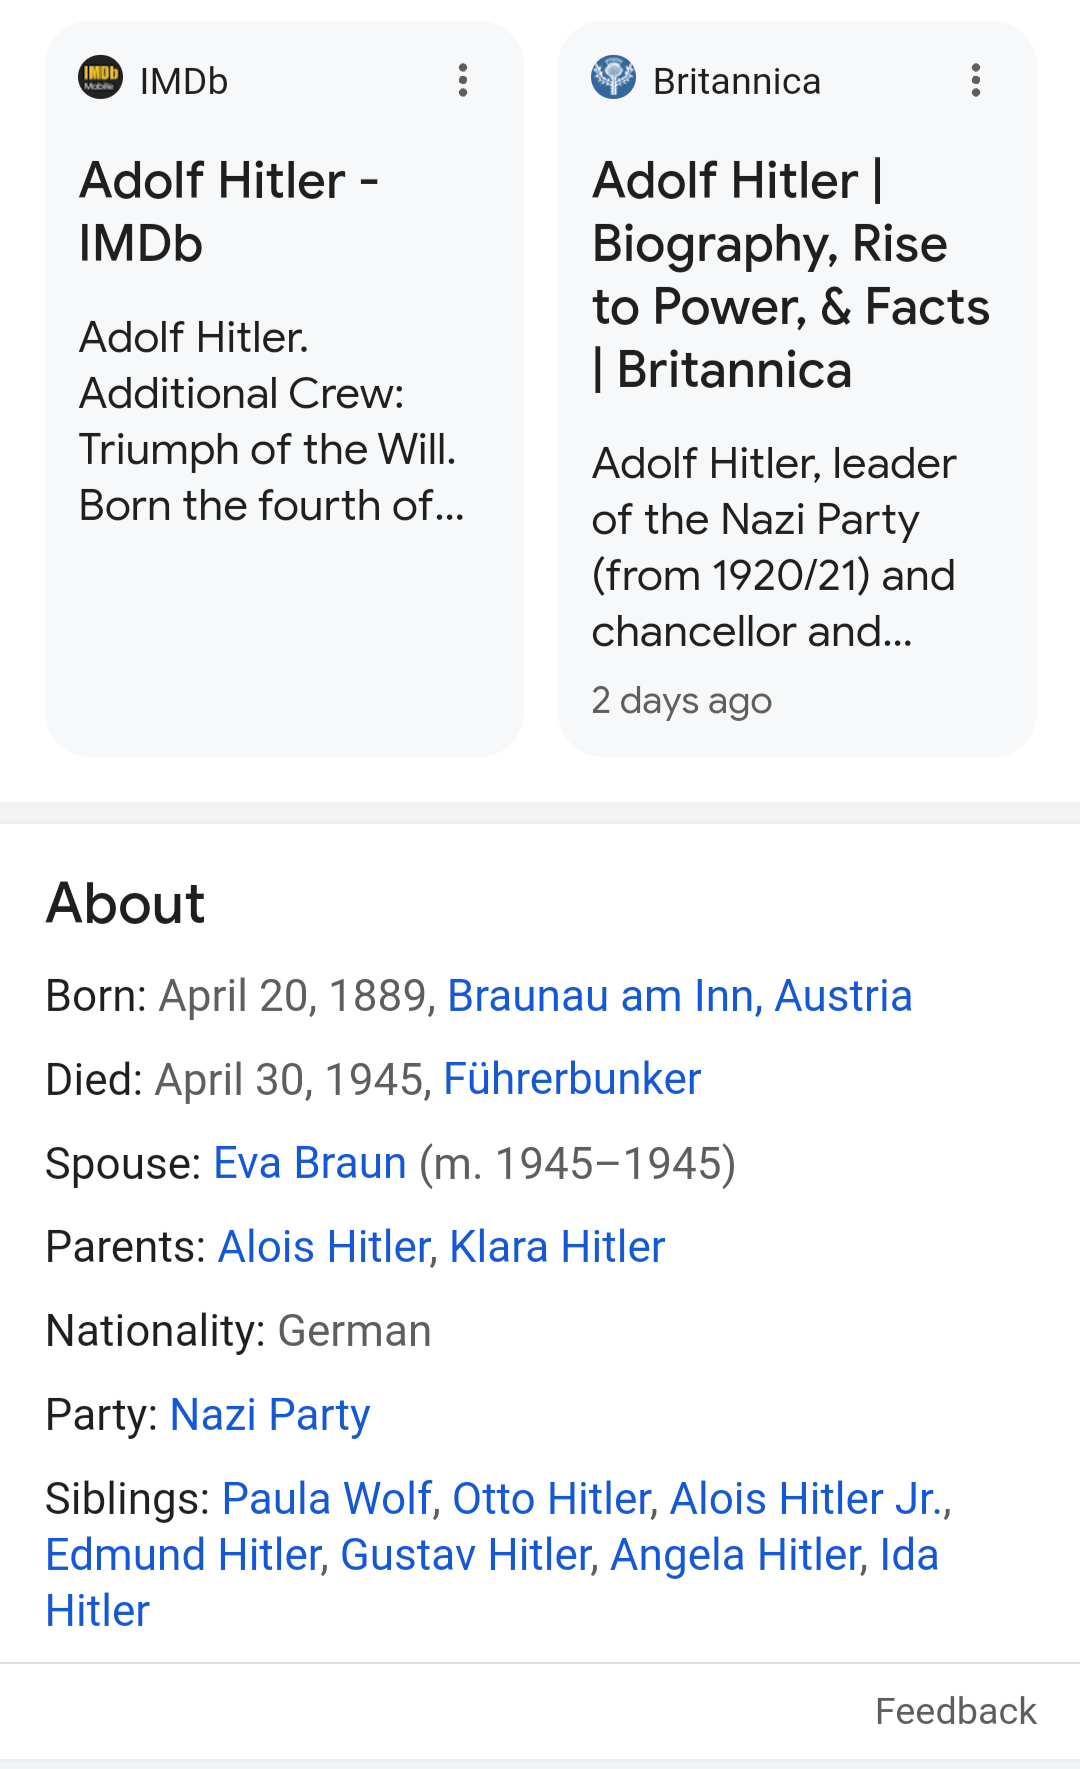The image size is (1080, 1769).
Task: Select the Otto Hitler sibling link
Action: [552, 1499]
